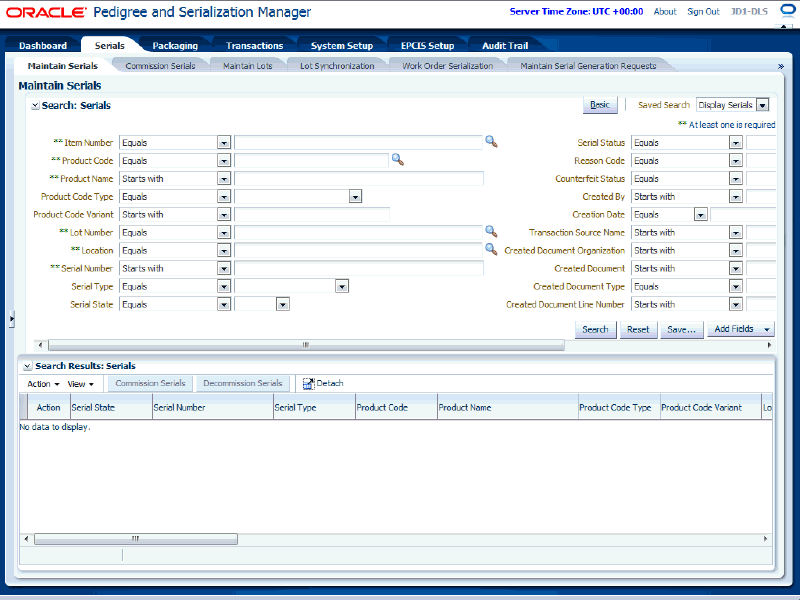Click the chat bubble icon at top right
Screen dimensions: 800x600
[x=788, y=11]
